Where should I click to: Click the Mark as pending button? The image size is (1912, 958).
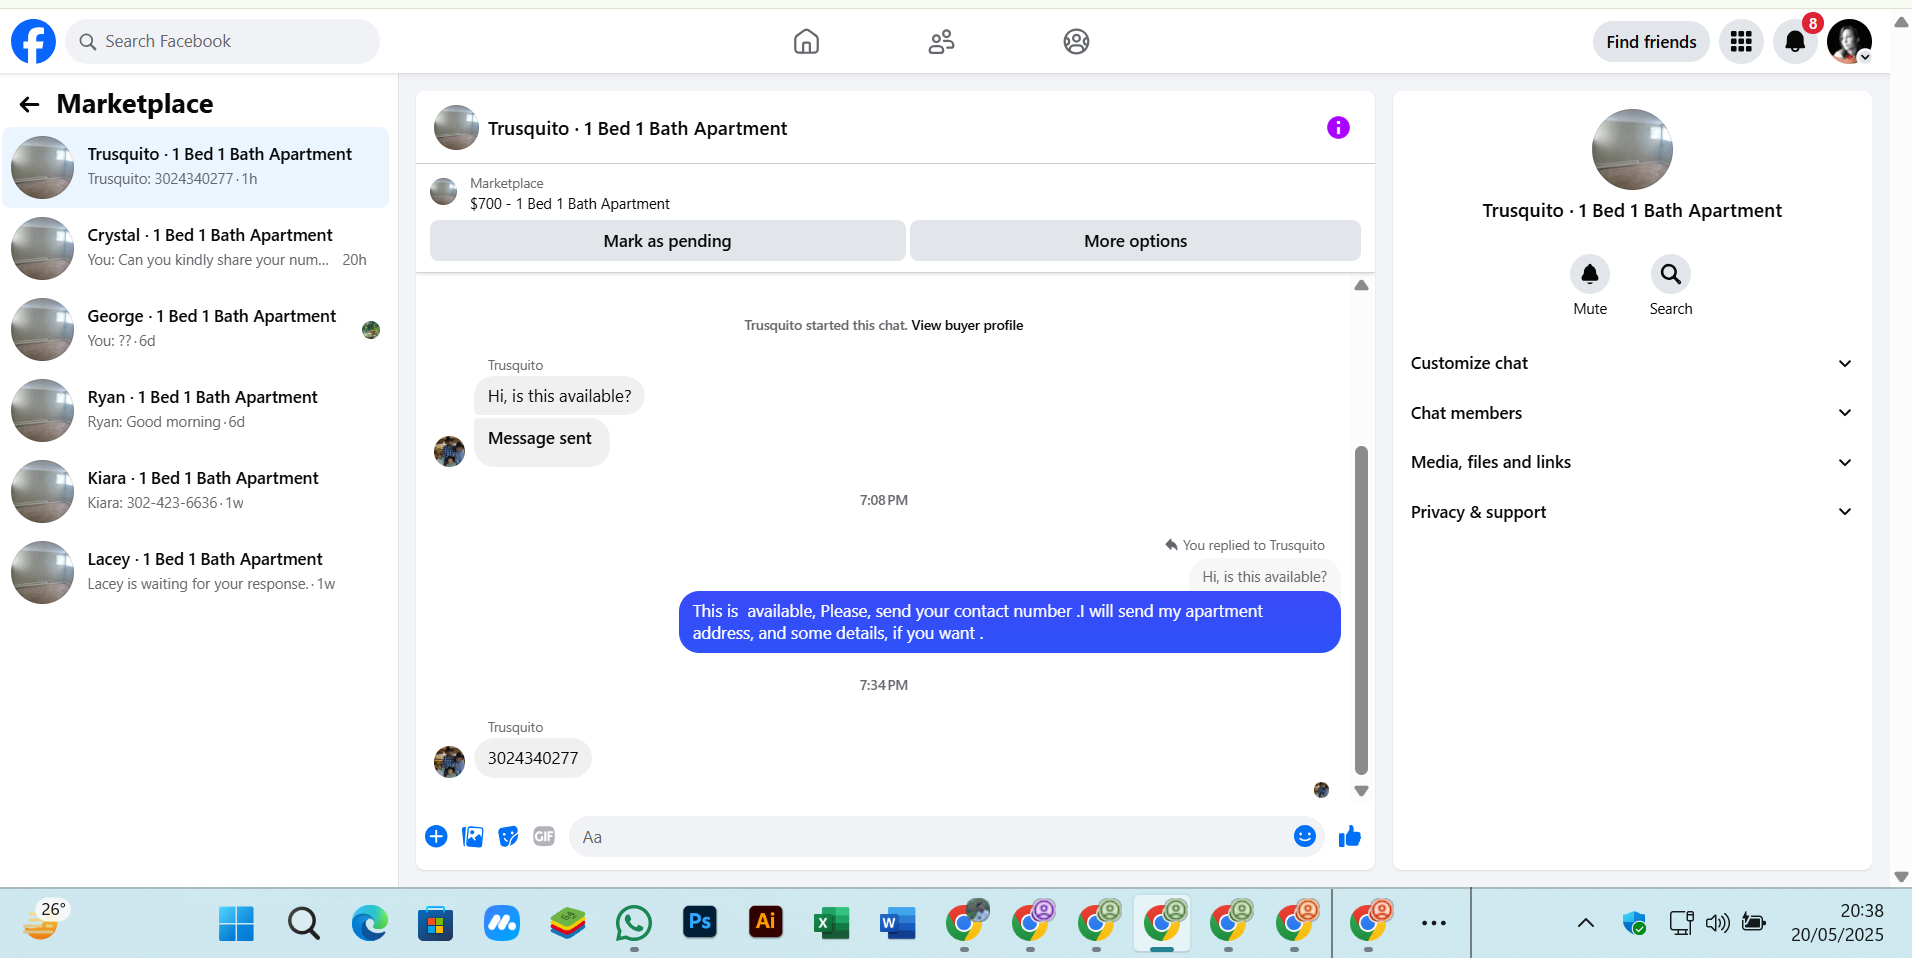(667, 241)
